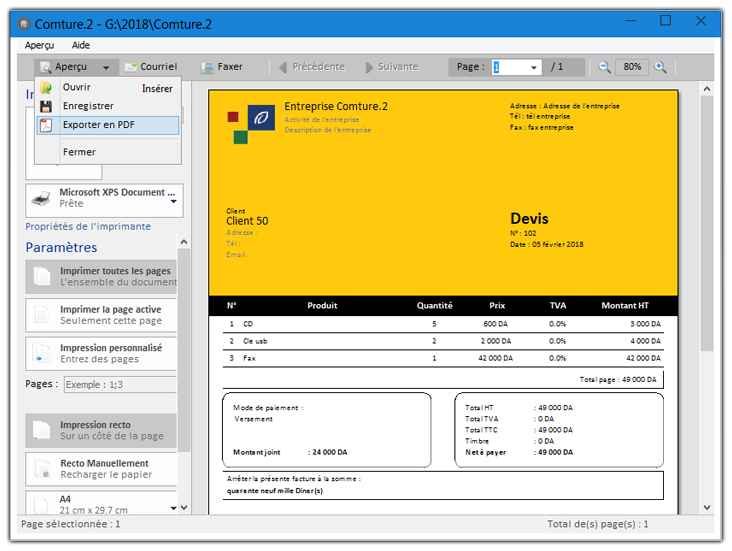732x551 pixels.
Task: Send the document via Courriel
Action: (x=150, y=67)
